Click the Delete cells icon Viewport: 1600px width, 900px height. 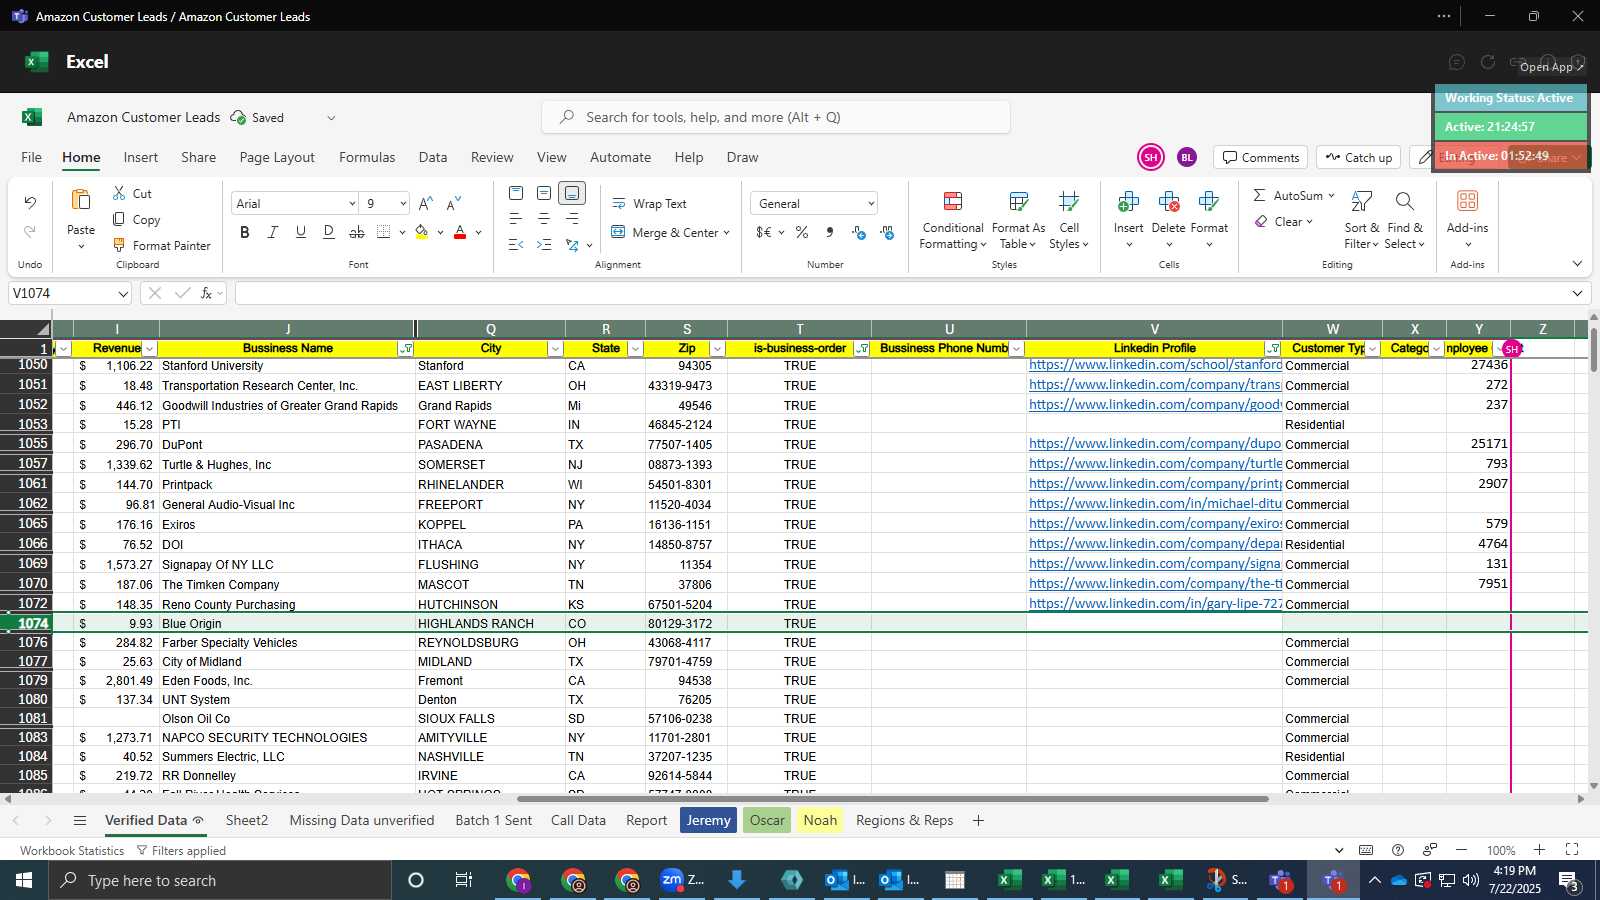(1168, 202)
